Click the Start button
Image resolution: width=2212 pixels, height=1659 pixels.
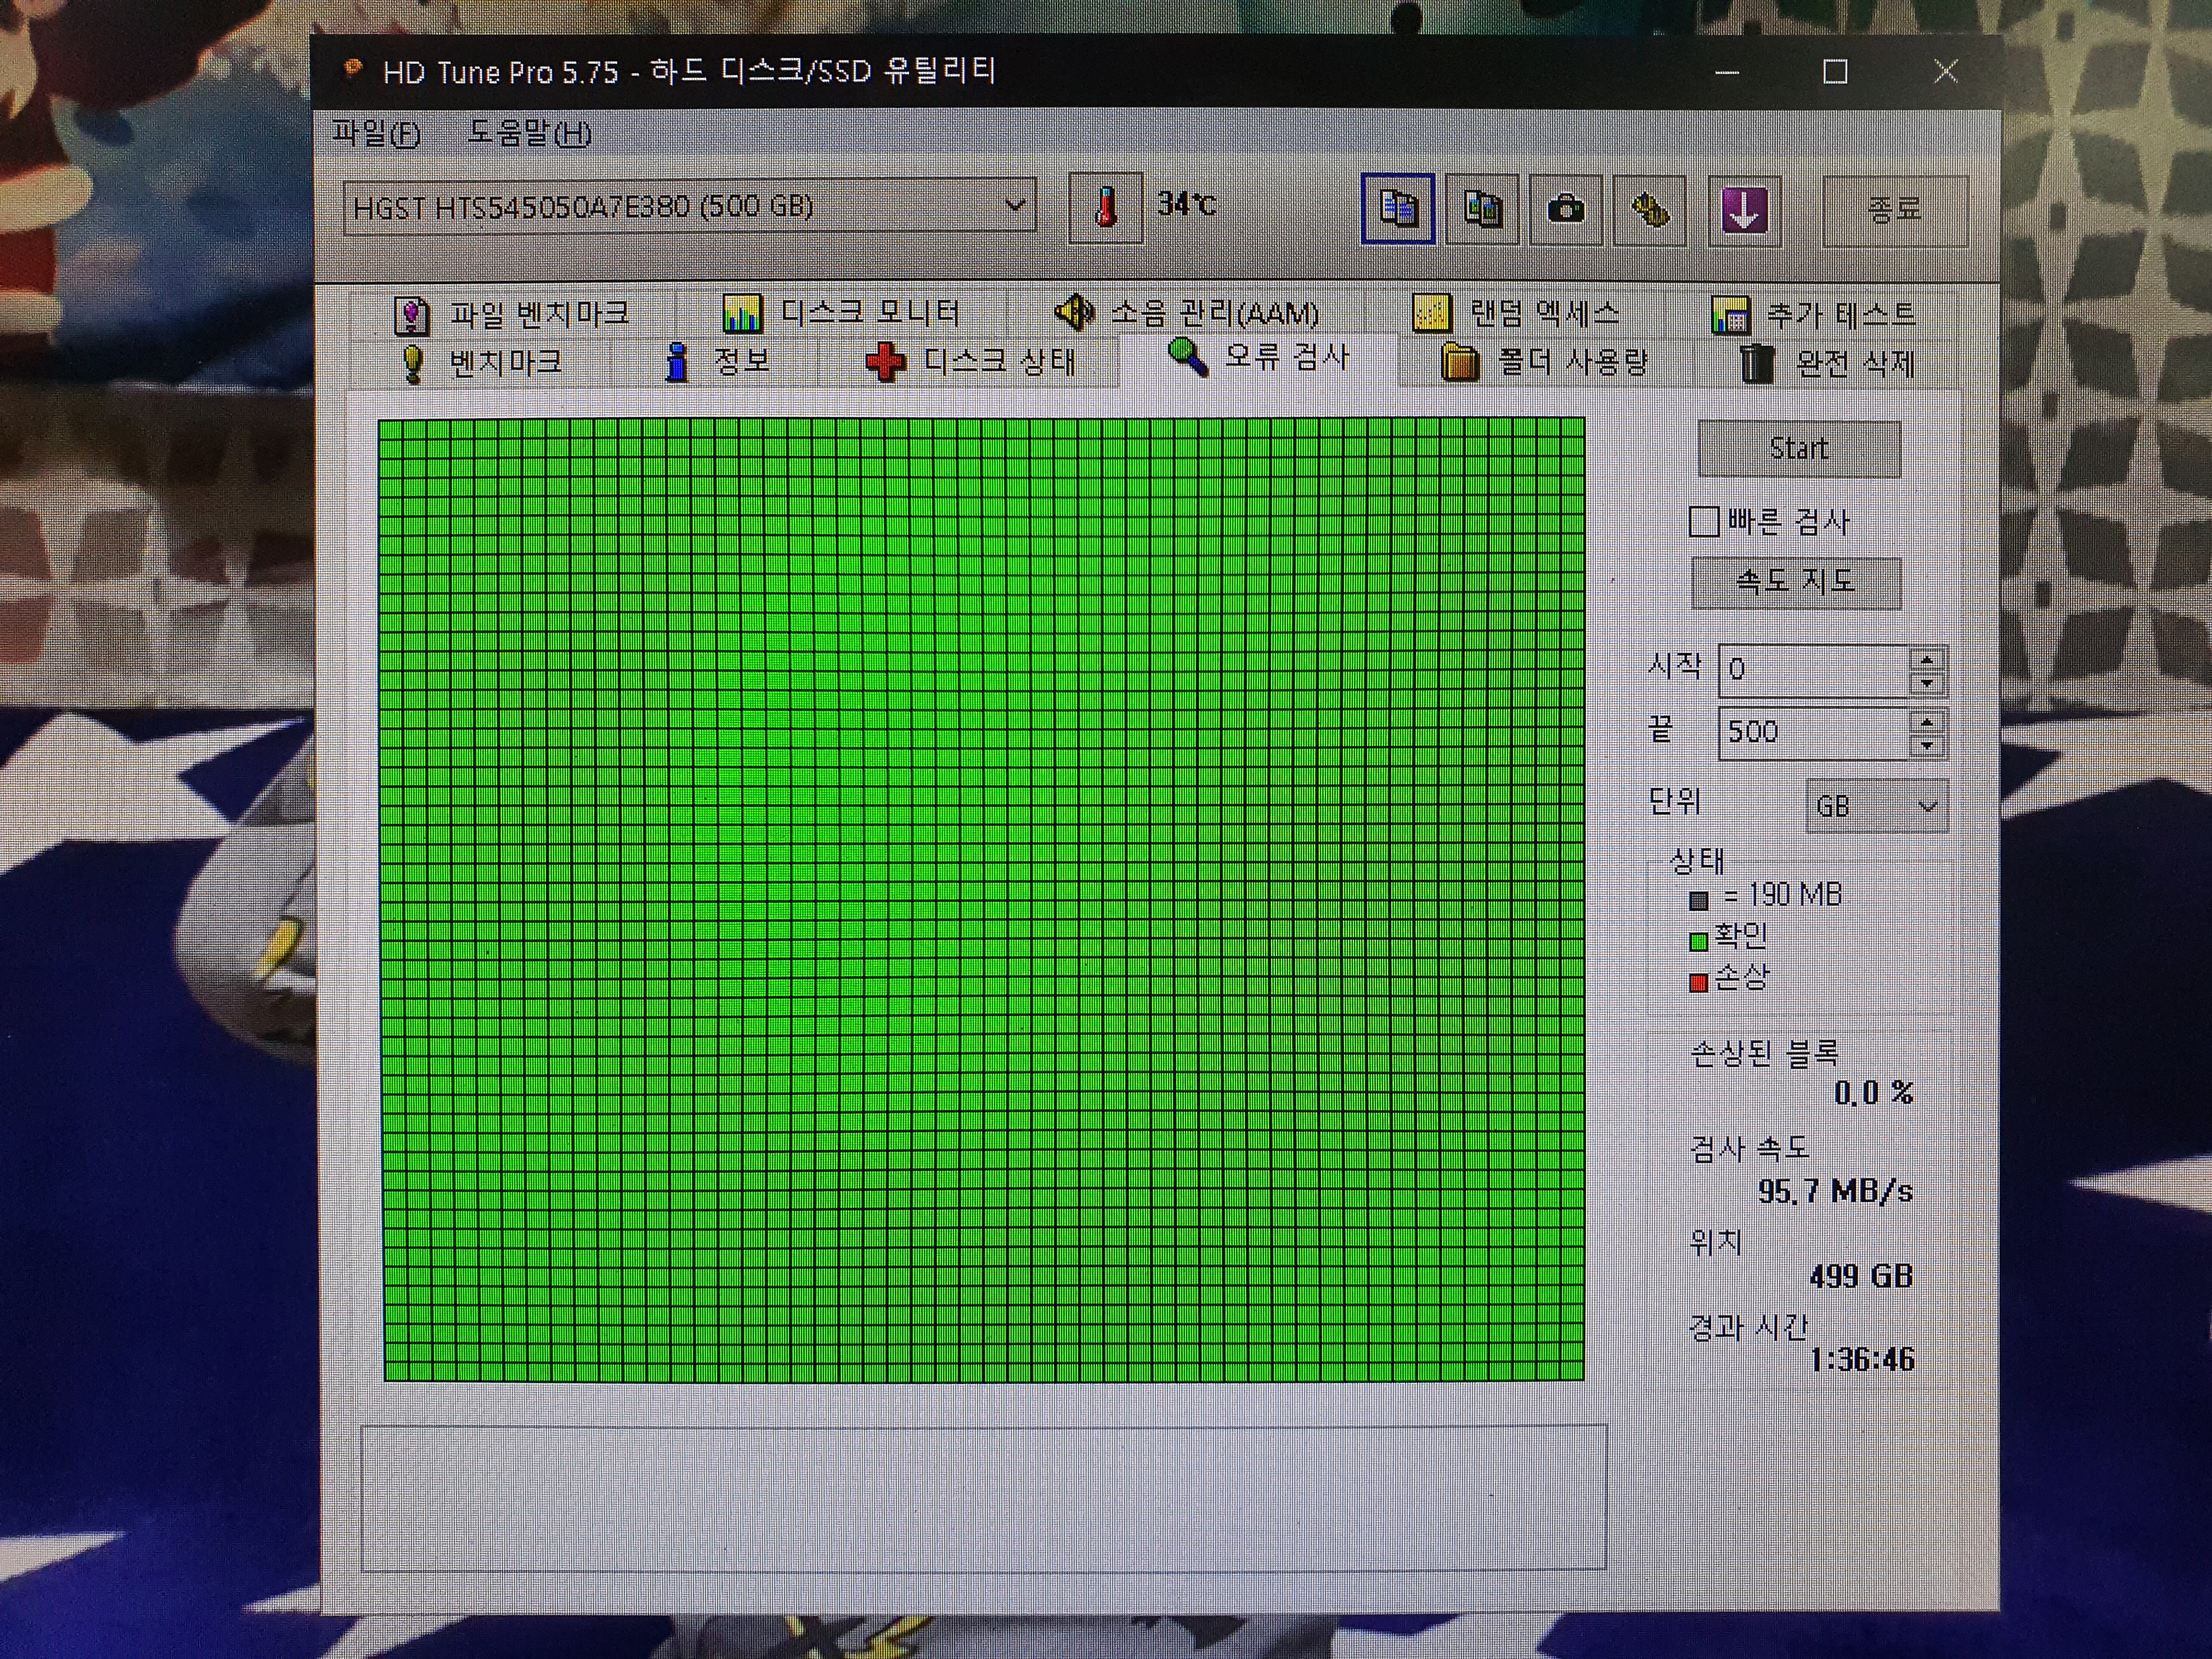(1799, 448)
